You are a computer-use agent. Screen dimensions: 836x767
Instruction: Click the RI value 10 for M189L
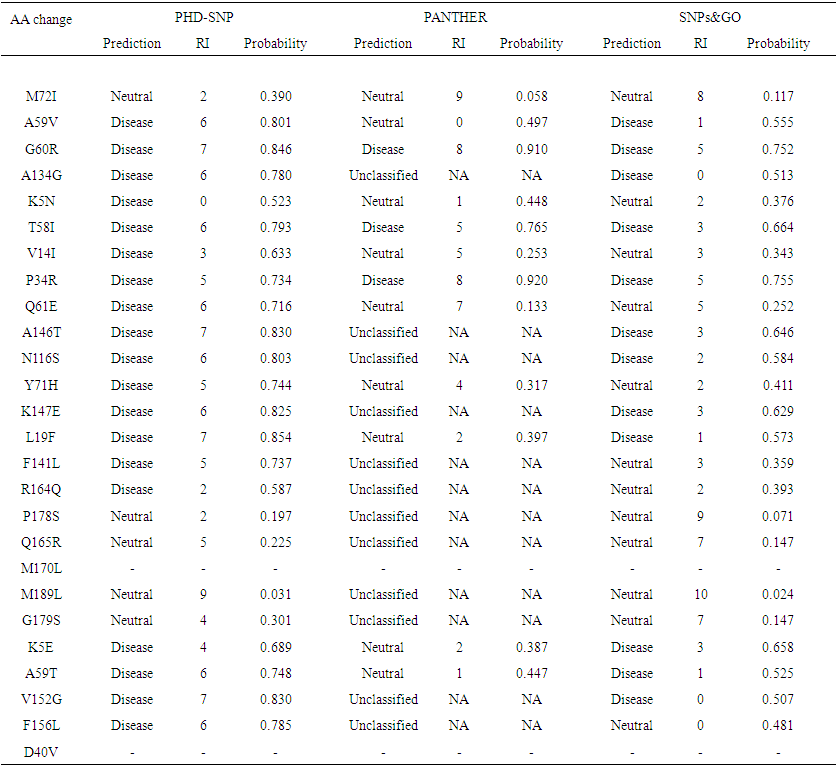click(700, 594)
